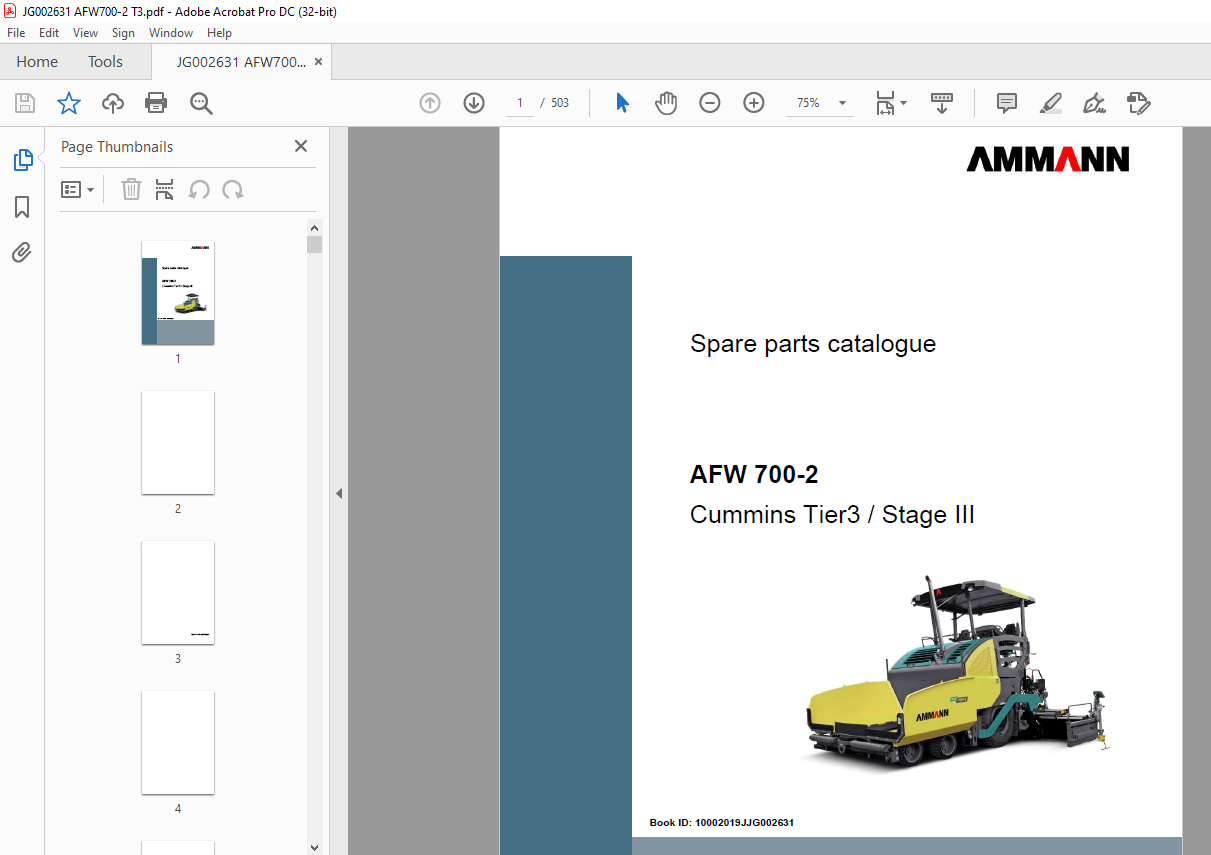Zoom in with plus icon
The image size is (1211, 855).
[754, 103]
